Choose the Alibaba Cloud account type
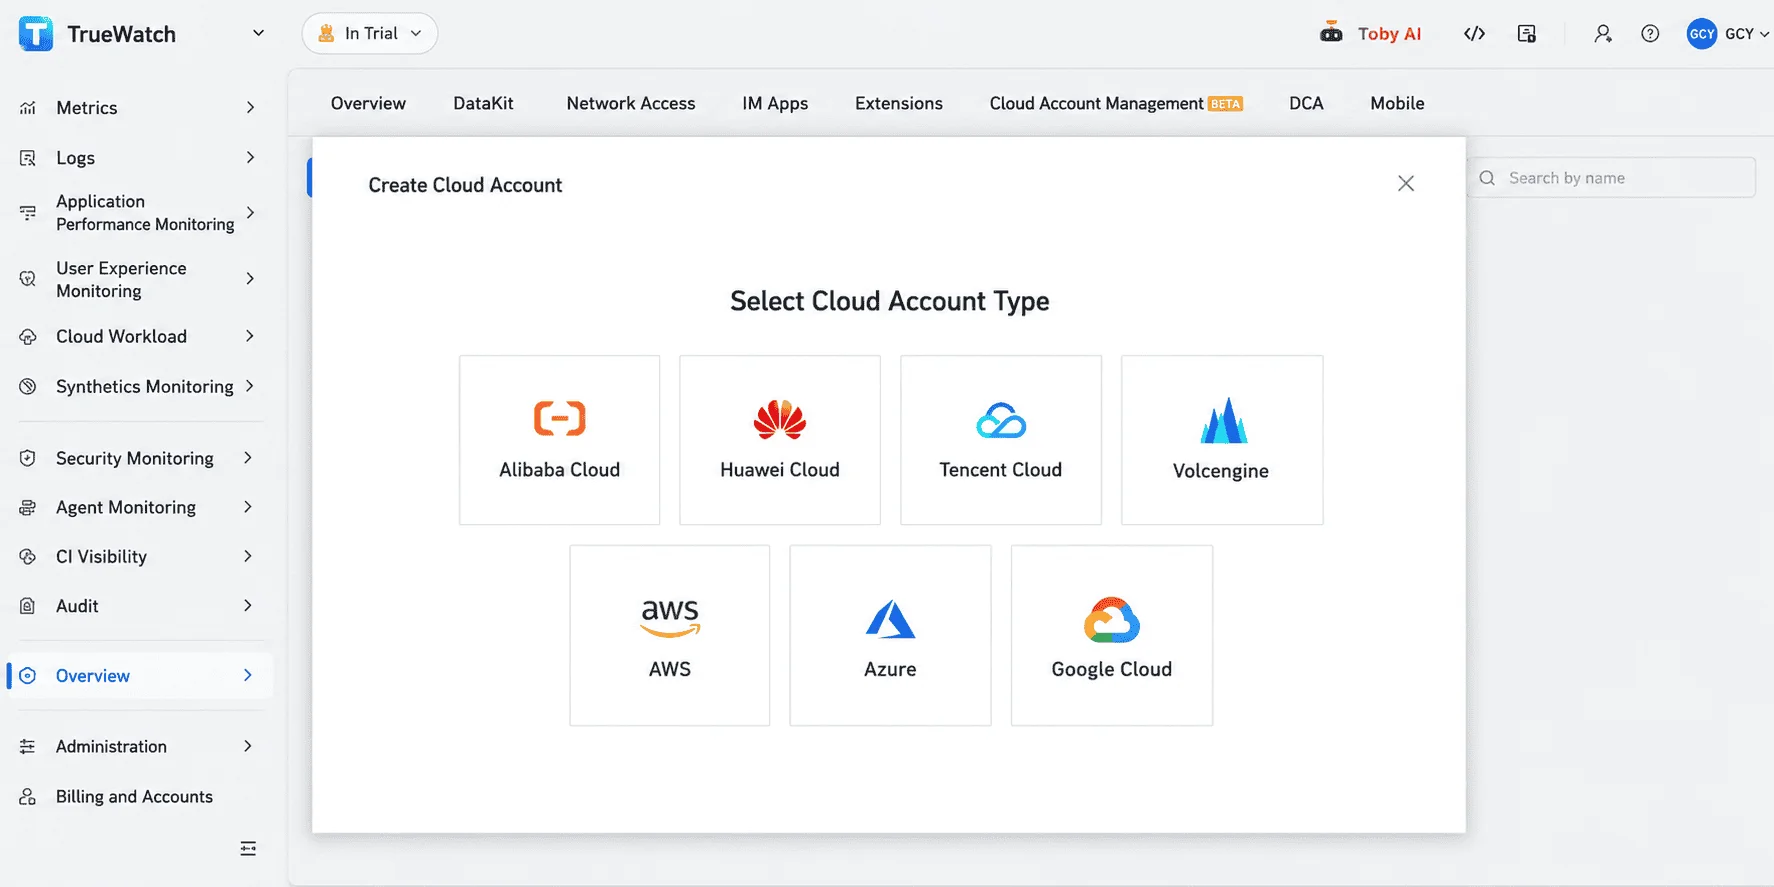Screen dimensions: 1774x887 (x=559, y=440)
